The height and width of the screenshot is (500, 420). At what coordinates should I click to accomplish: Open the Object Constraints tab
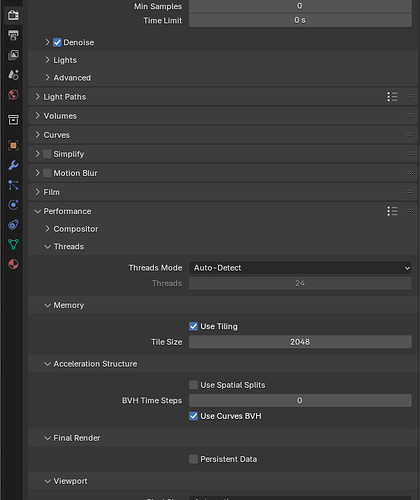[13, 225]
